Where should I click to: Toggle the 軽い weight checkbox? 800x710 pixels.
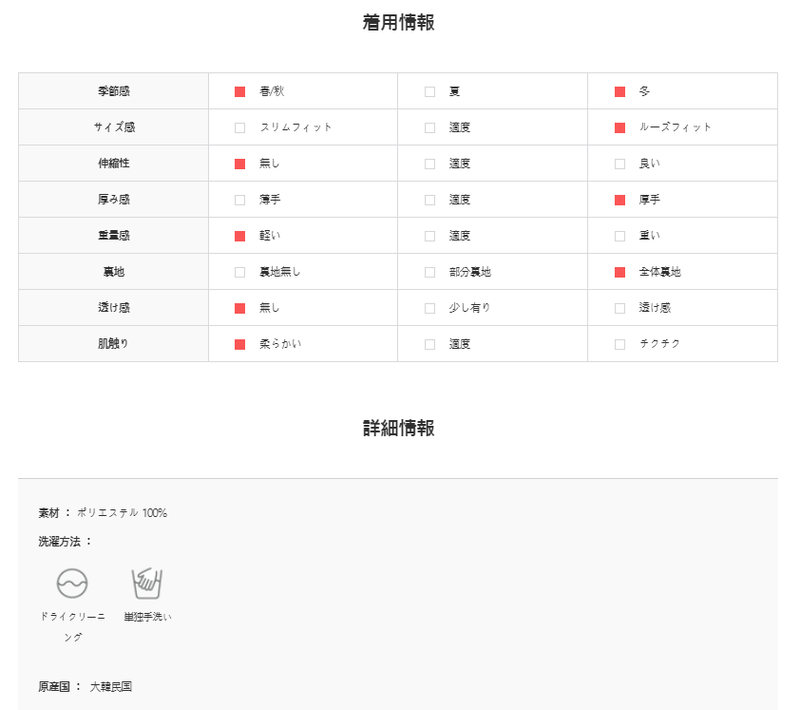[240, 236]
